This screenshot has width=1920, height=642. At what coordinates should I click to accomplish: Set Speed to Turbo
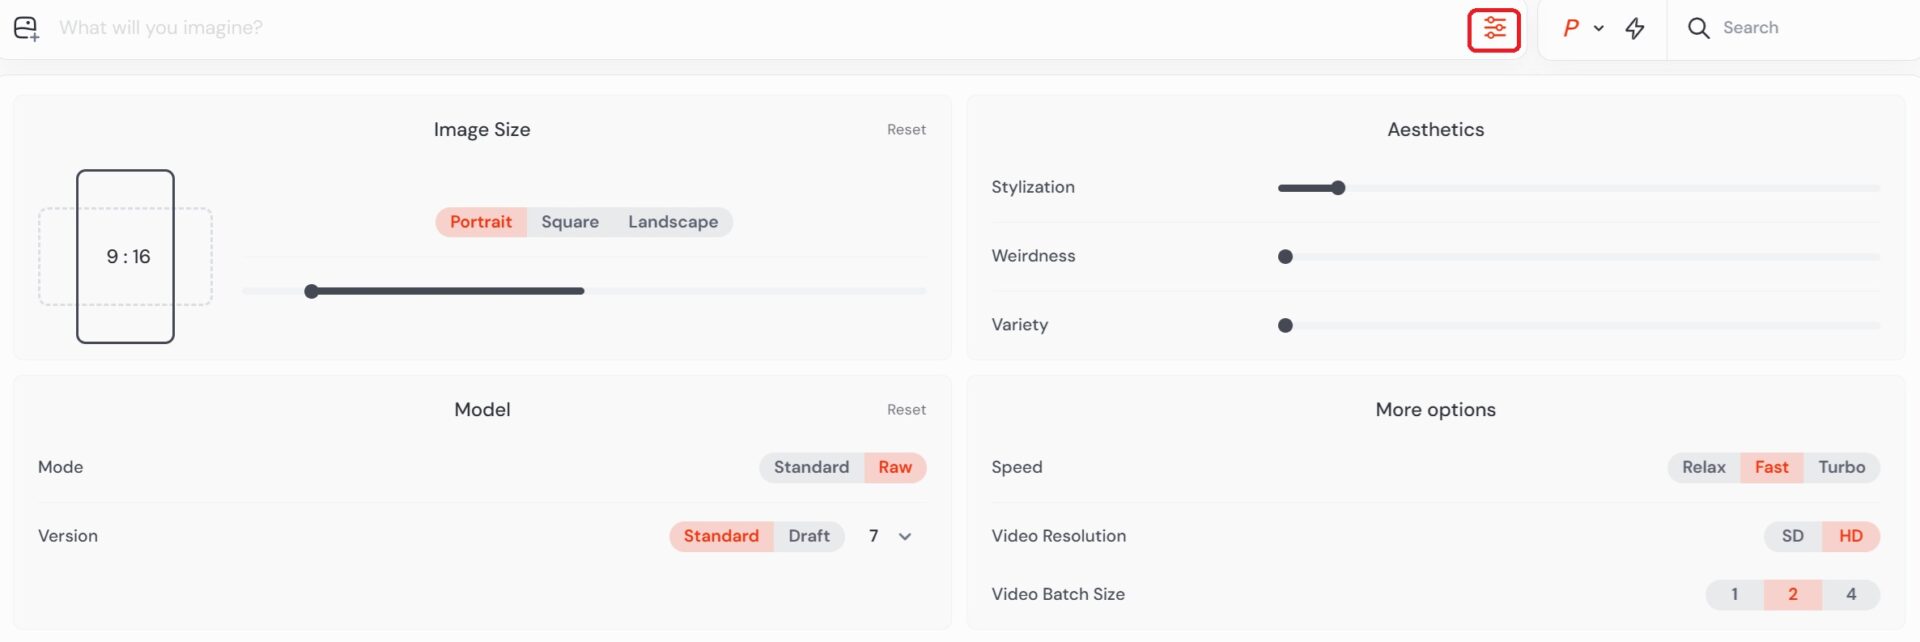point(1841,467)
